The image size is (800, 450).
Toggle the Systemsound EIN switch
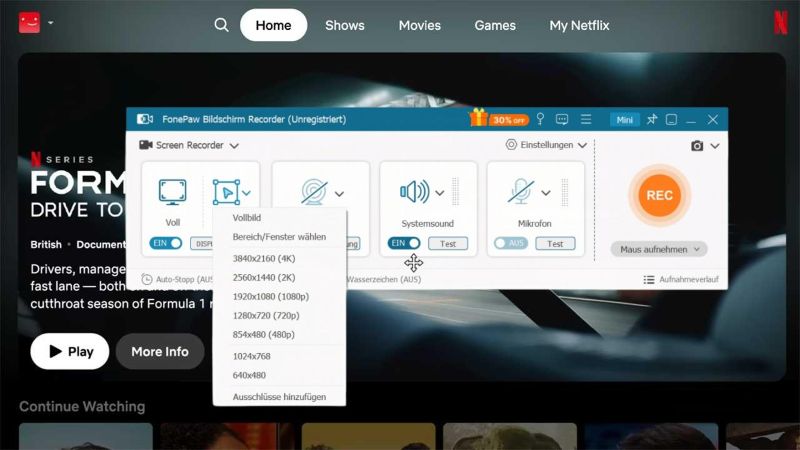pos(404,243)
